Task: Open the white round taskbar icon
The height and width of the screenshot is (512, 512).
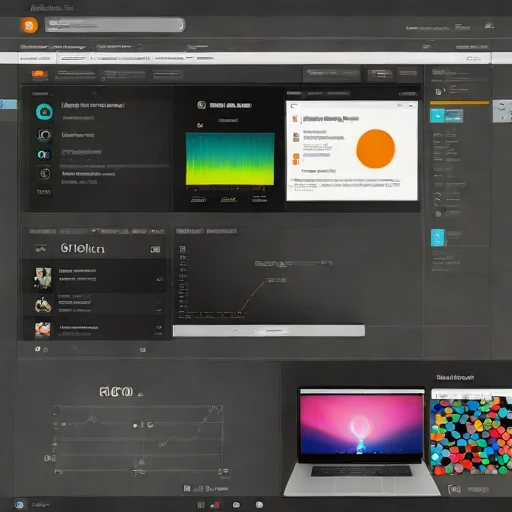Action: click(259, 505)
